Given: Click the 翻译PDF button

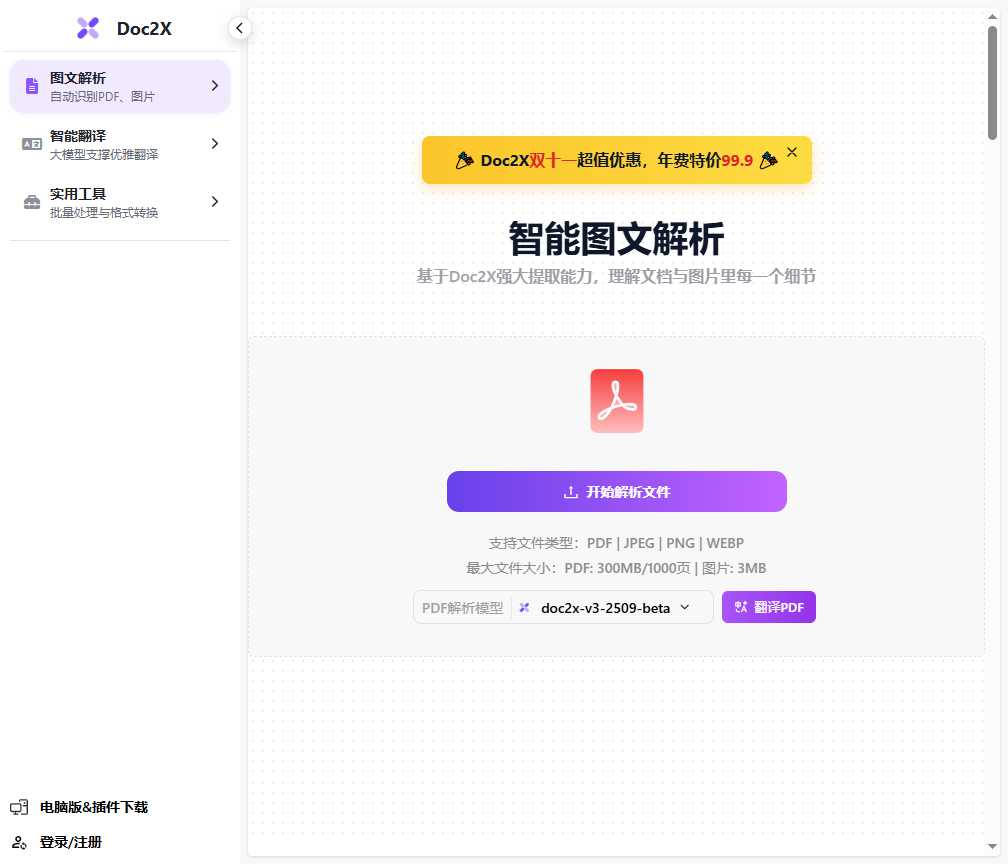Looking at the screenshot, I should pyautogui.click(x=769, y=607).
